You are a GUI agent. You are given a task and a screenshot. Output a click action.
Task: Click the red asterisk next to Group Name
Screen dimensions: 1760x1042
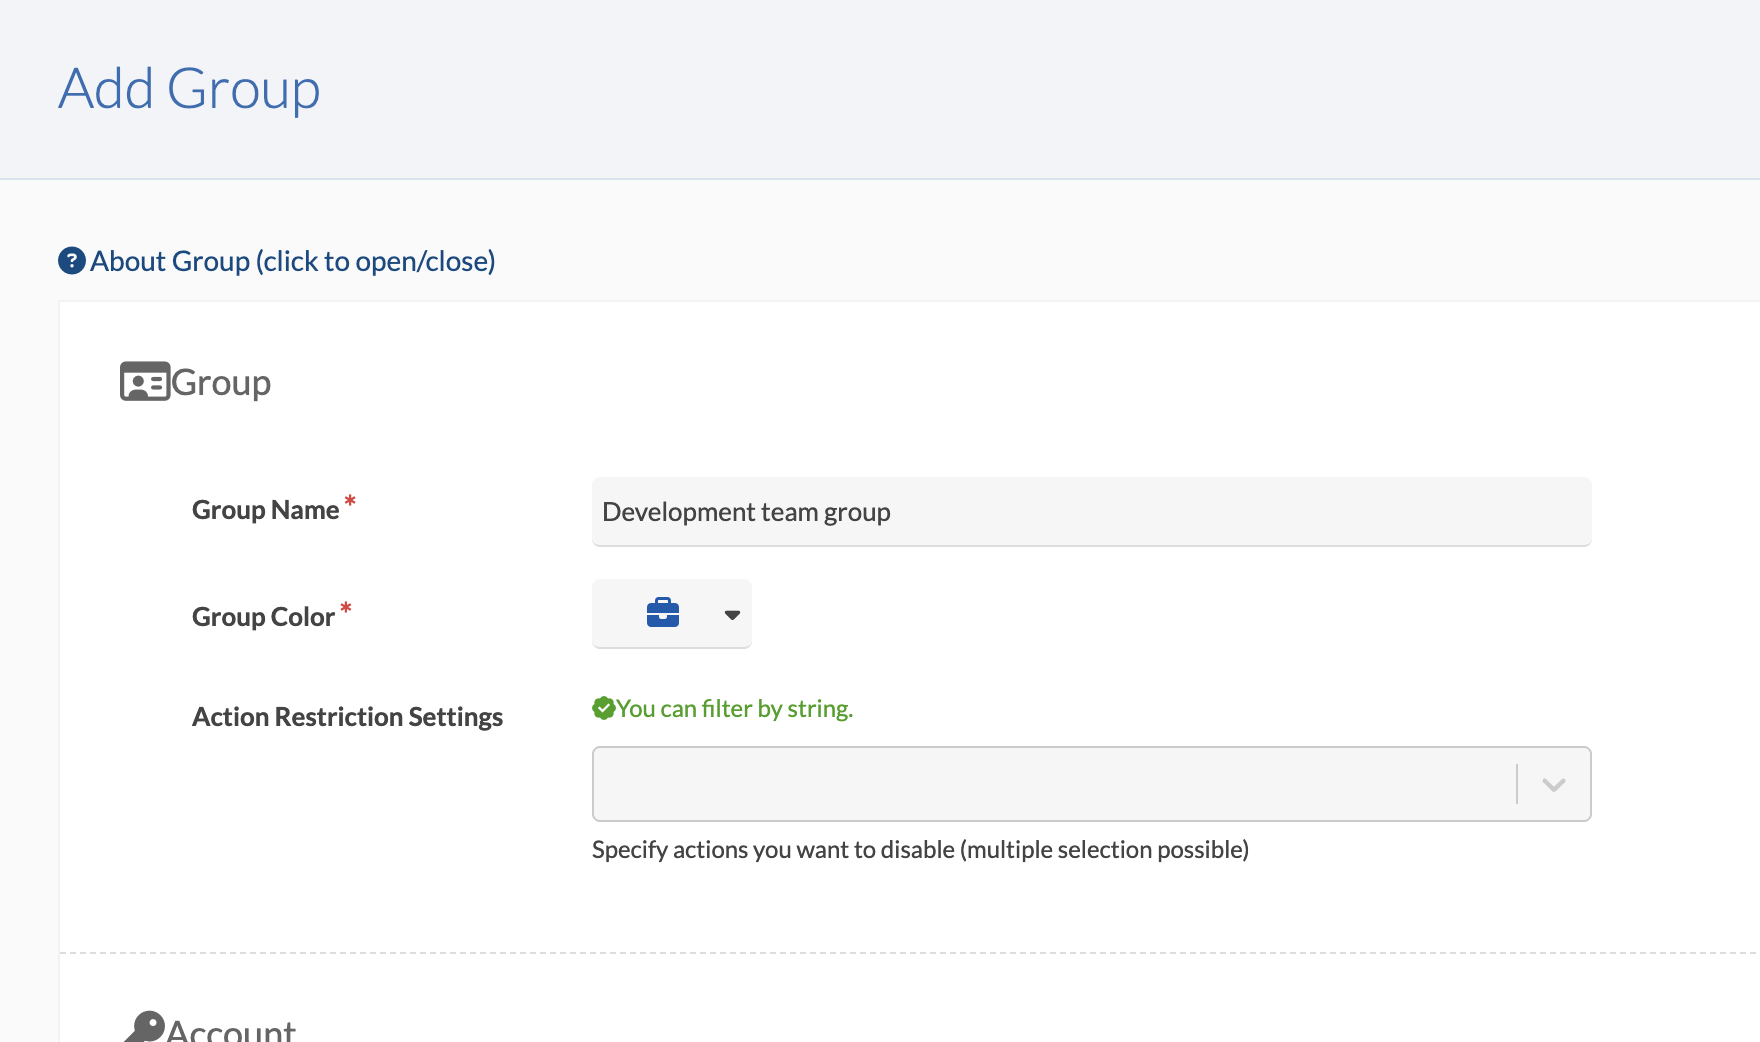[350, 501]
